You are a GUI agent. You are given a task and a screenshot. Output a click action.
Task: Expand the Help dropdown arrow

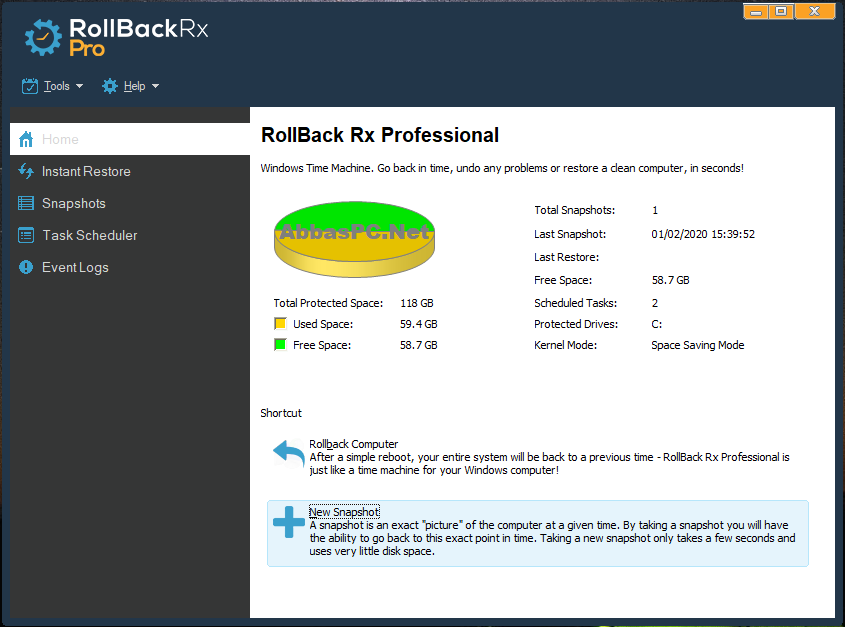tap(155, 86)
